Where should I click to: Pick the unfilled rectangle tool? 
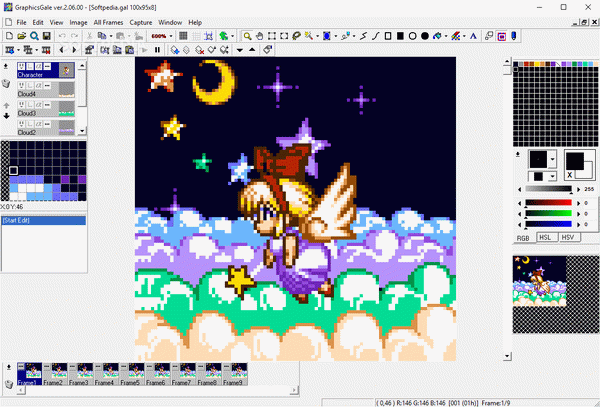[386, 36]
